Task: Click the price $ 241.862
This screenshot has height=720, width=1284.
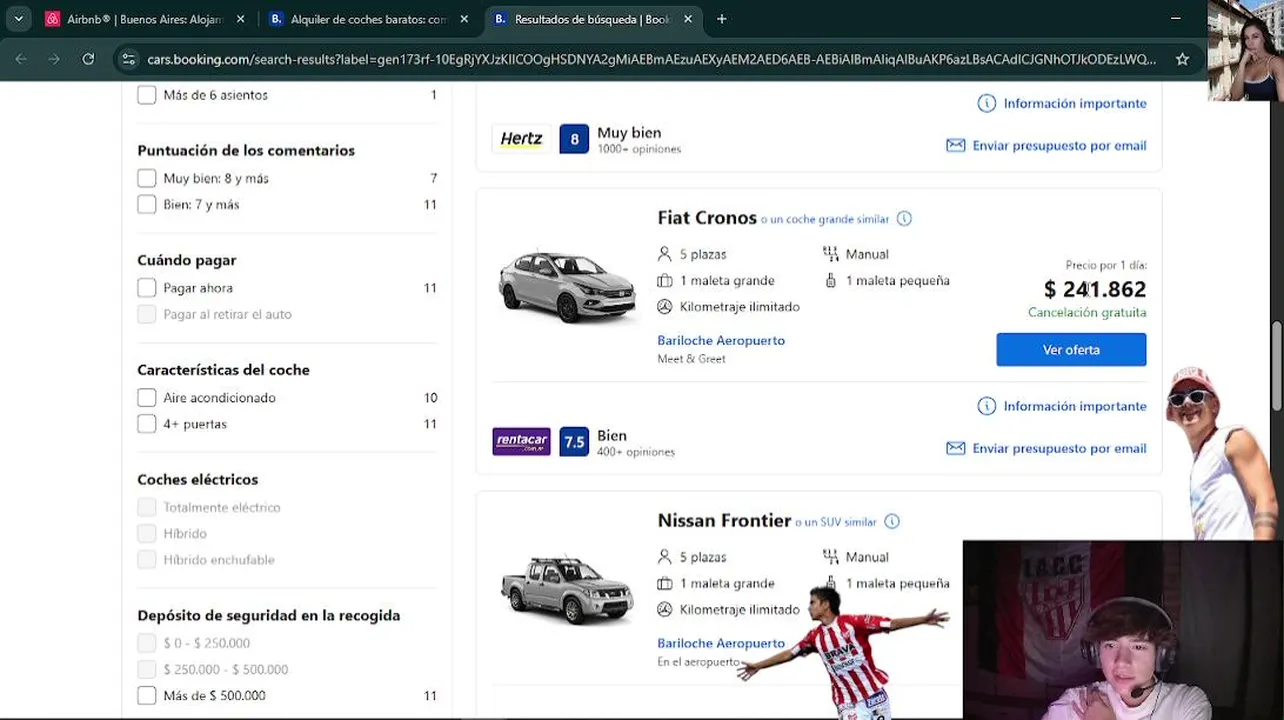Action: 1095,289
